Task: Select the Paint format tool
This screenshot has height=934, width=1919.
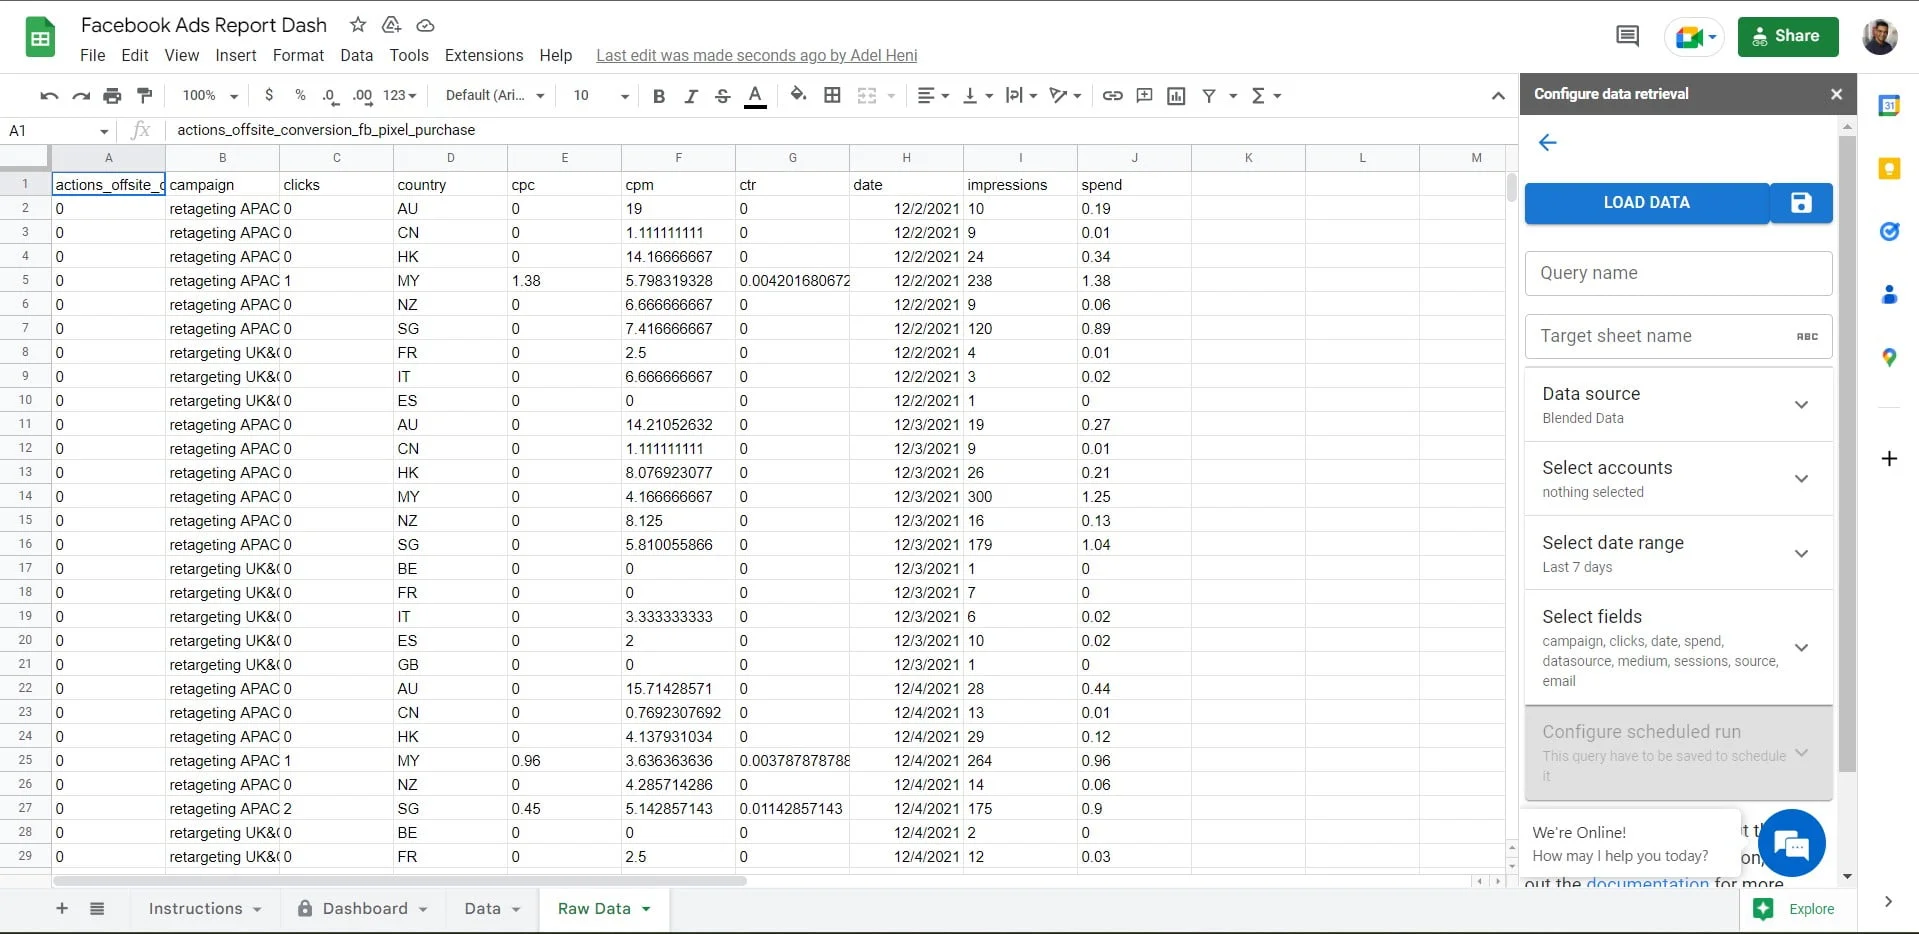Action: pos(145,95)
